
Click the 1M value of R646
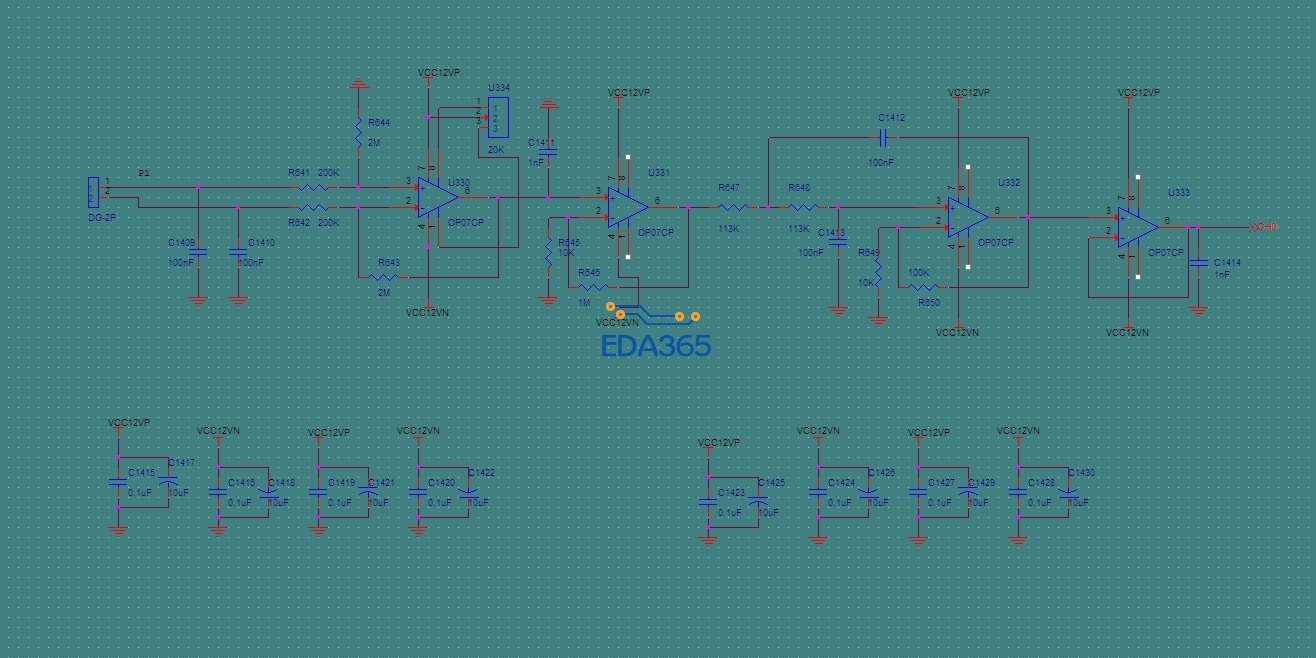[584, 303]
